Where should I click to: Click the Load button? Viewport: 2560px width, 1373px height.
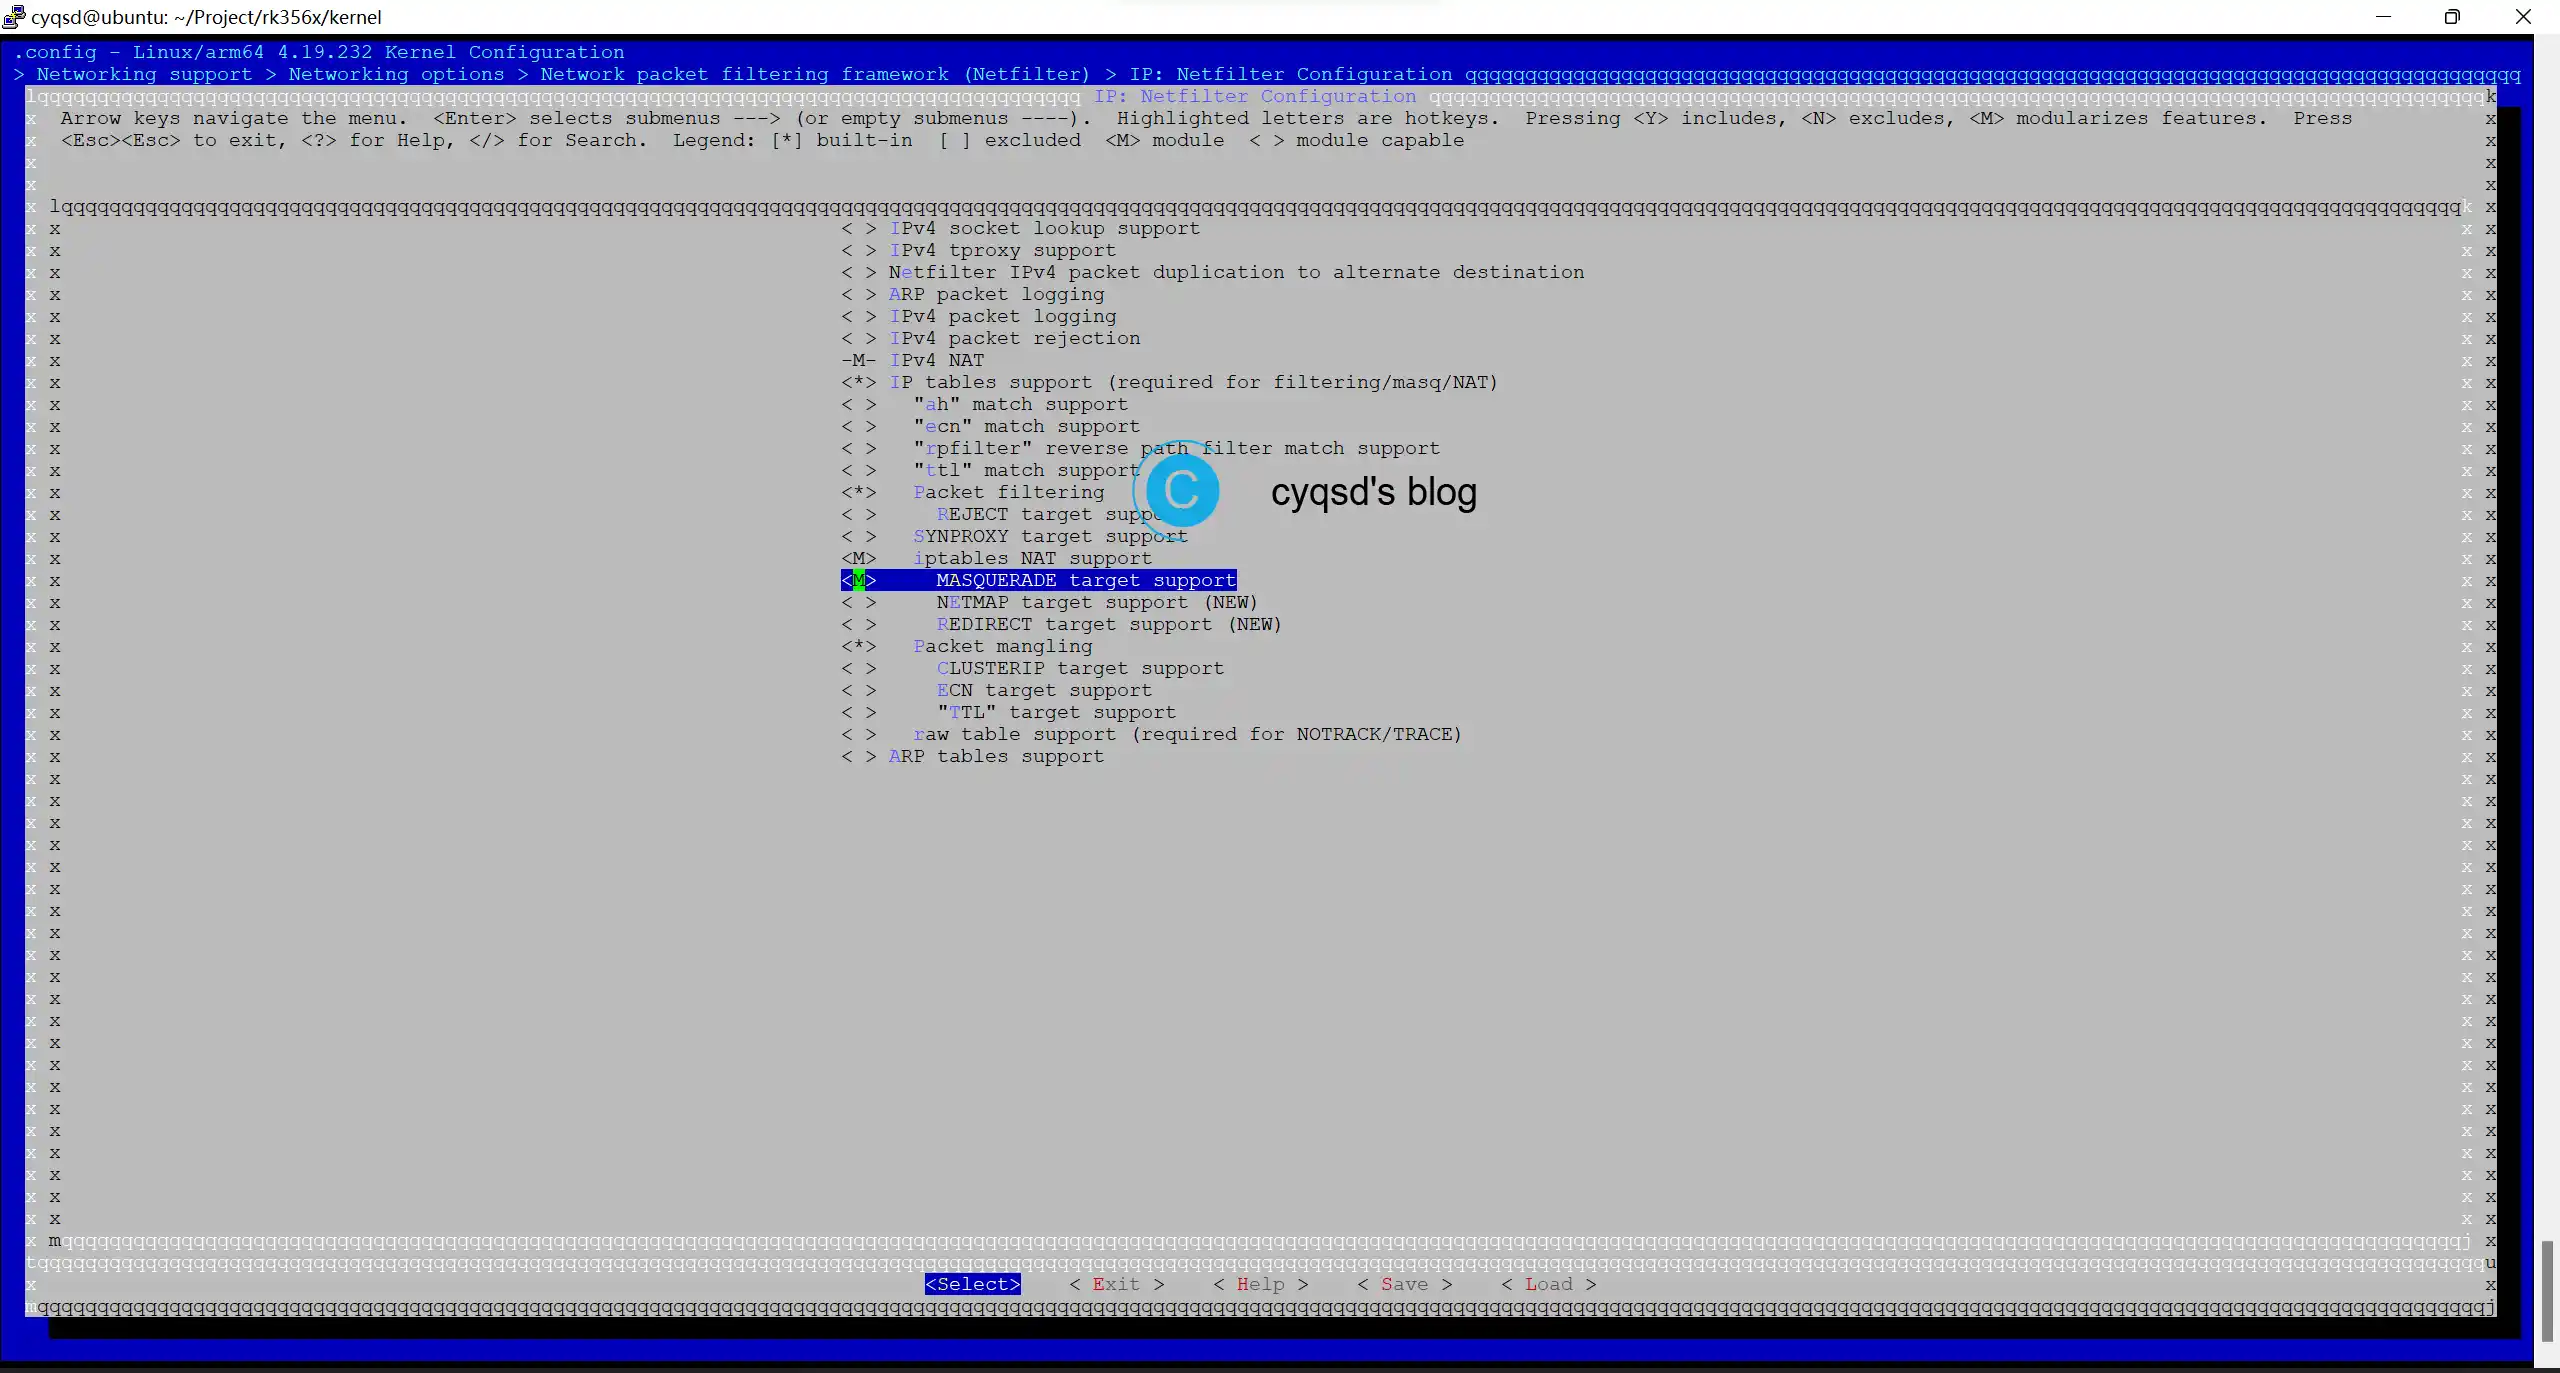1548,1284
